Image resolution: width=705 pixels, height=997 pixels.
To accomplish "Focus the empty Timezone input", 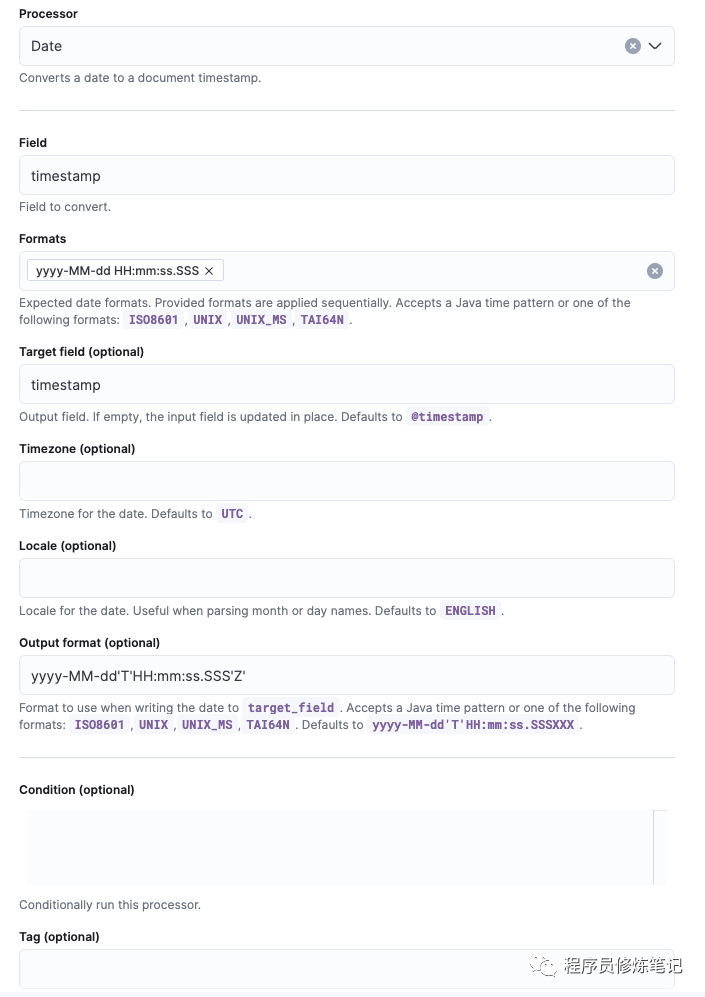I will point(346,481).
